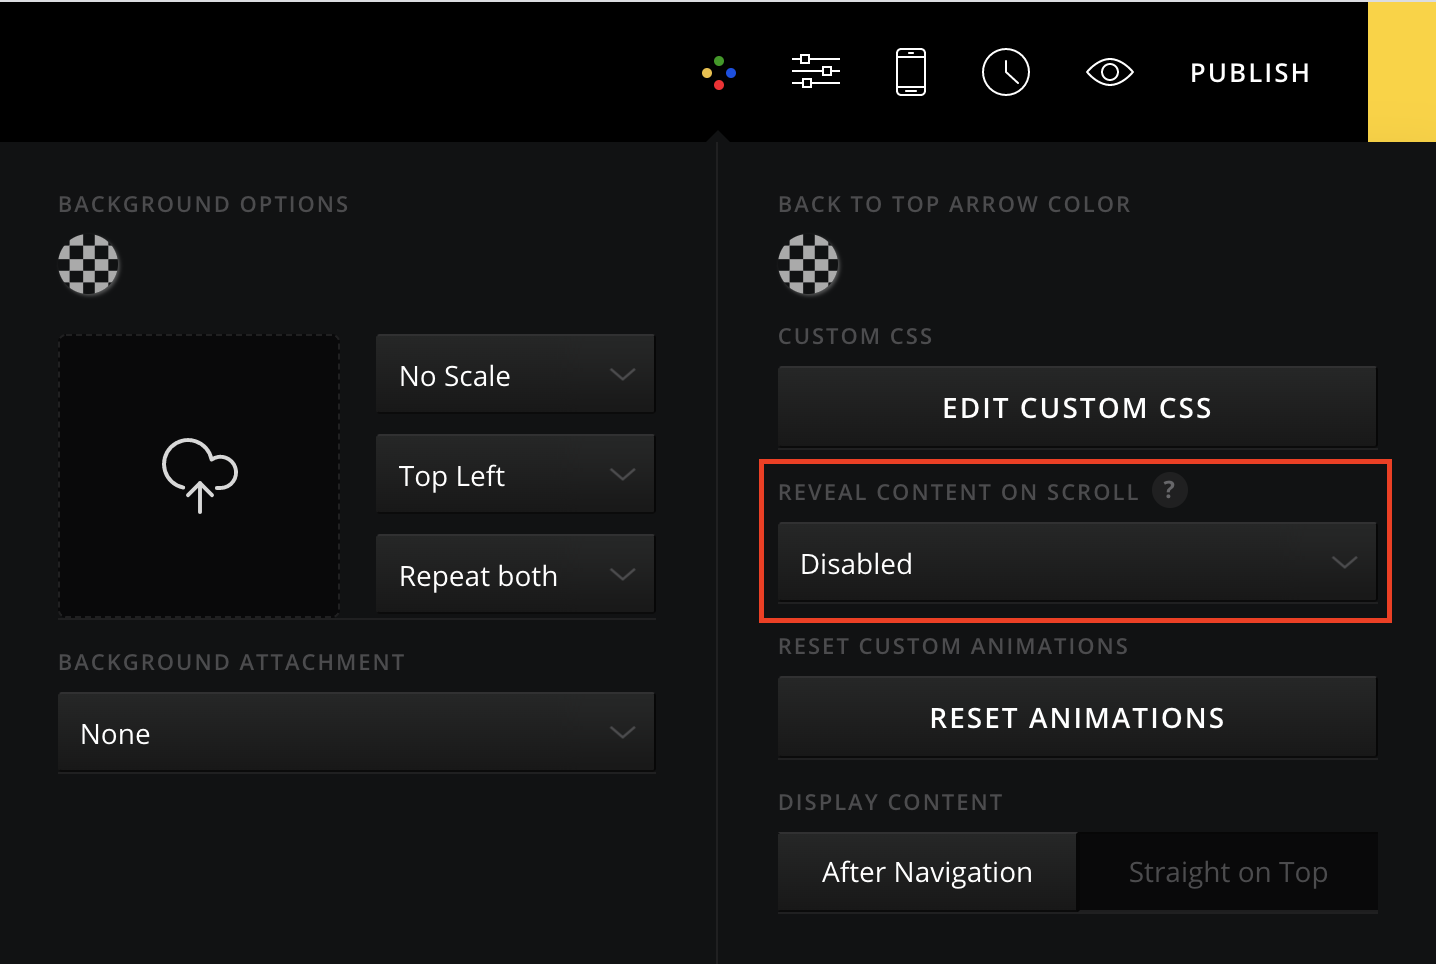
Task: Open the Top Left position dropdown
Action: (x=515, y=475)
